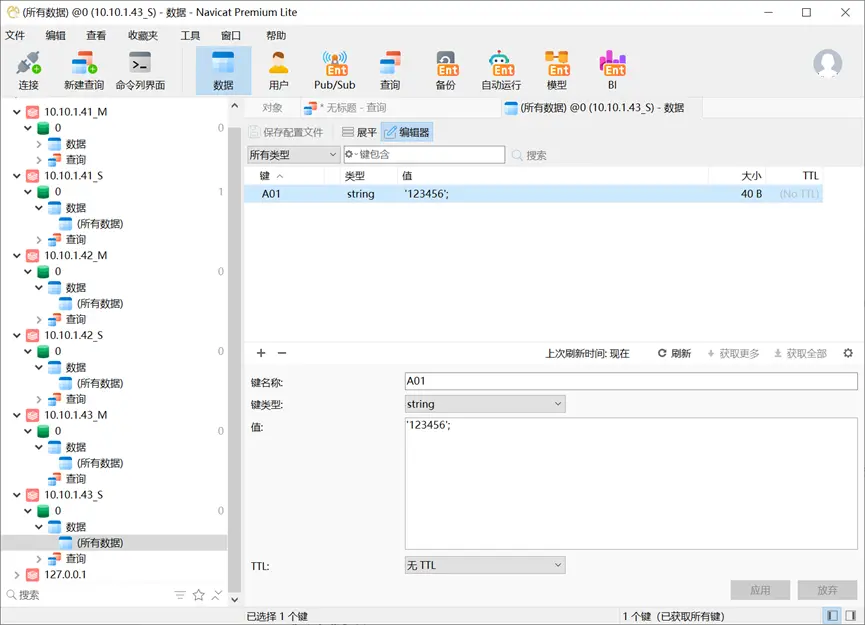Toggle the favorites star at tree bottom

[198, 594]
